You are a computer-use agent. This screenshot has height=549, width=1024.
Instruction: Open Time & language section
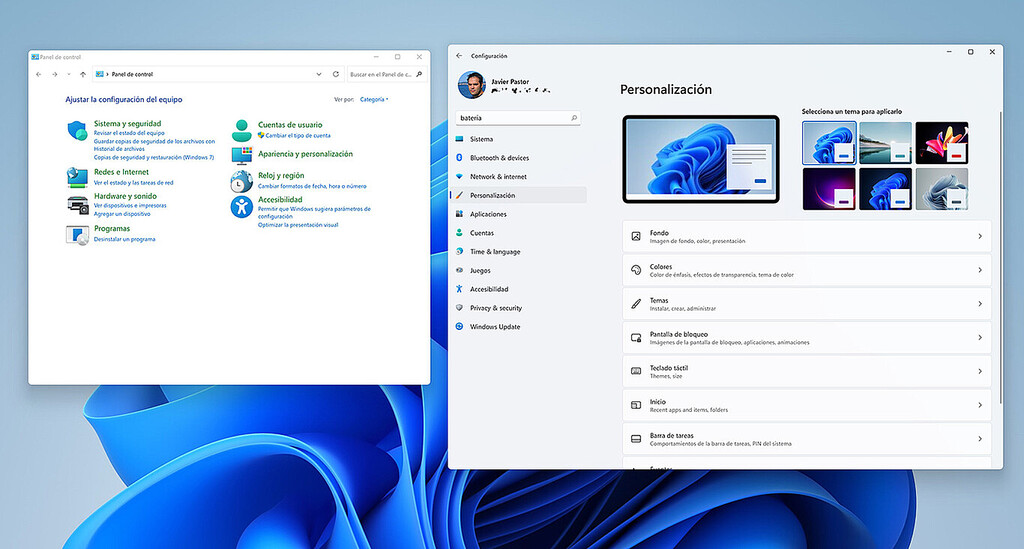(x=519, y=252)
